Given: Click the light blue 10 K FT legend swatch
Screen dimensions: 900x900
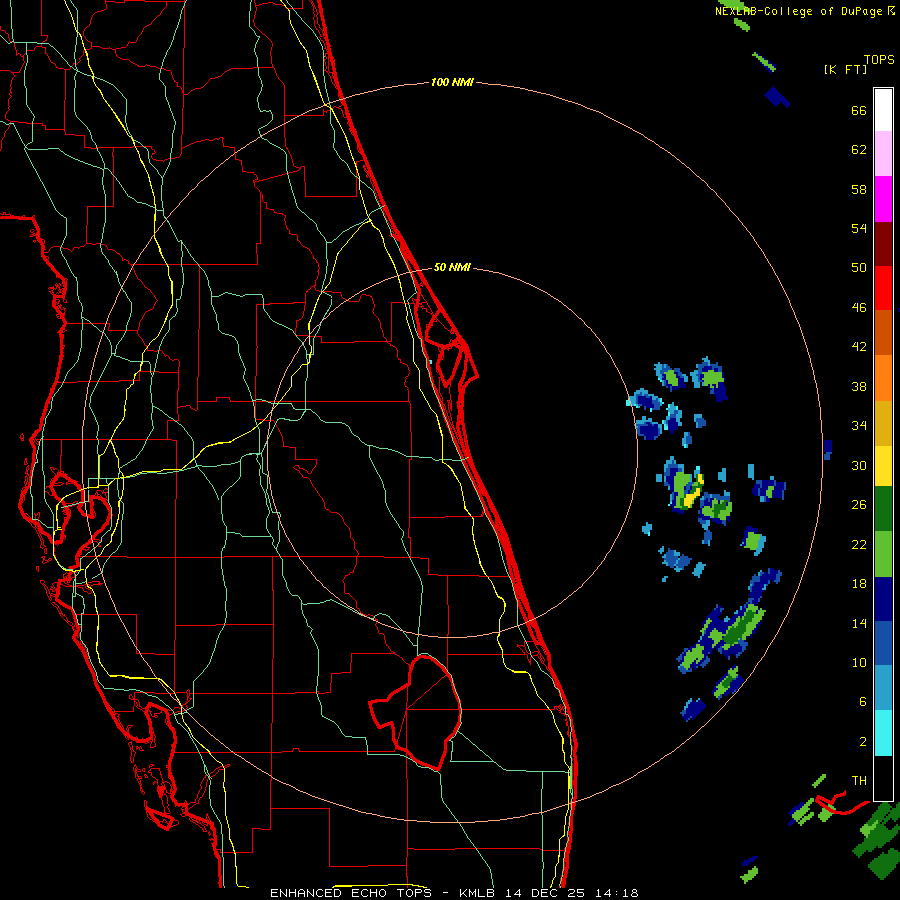Looking at the screenshot, I should tap(883, 688).
